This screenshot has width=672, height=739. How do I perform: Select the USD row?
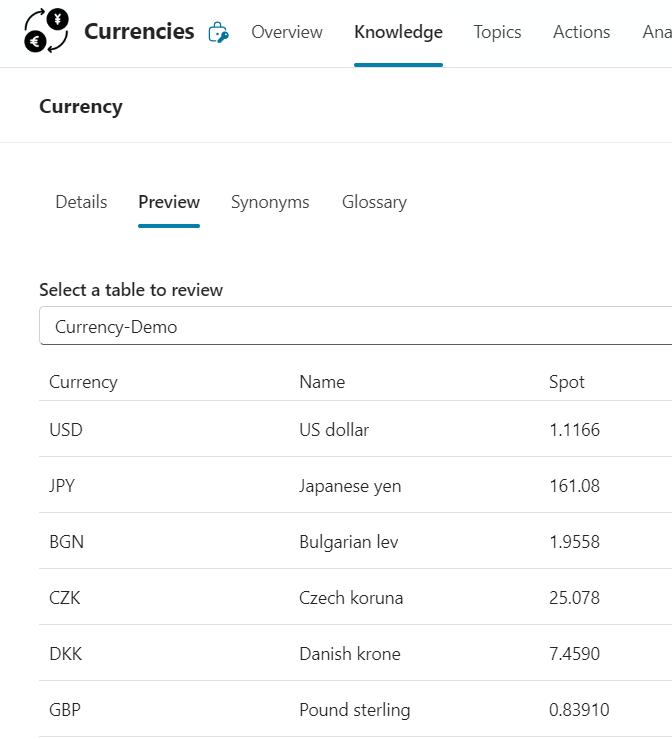pyautogui.click(x=355, y=429)
